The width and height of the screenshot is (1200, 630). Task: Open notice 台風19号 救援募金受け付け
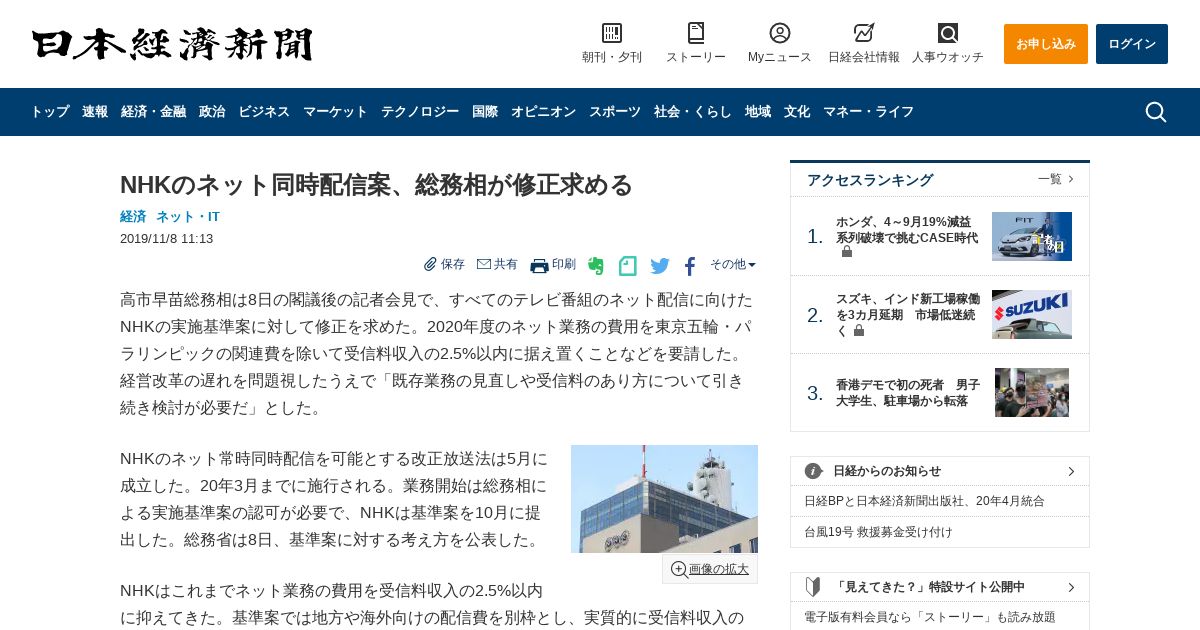878,532
